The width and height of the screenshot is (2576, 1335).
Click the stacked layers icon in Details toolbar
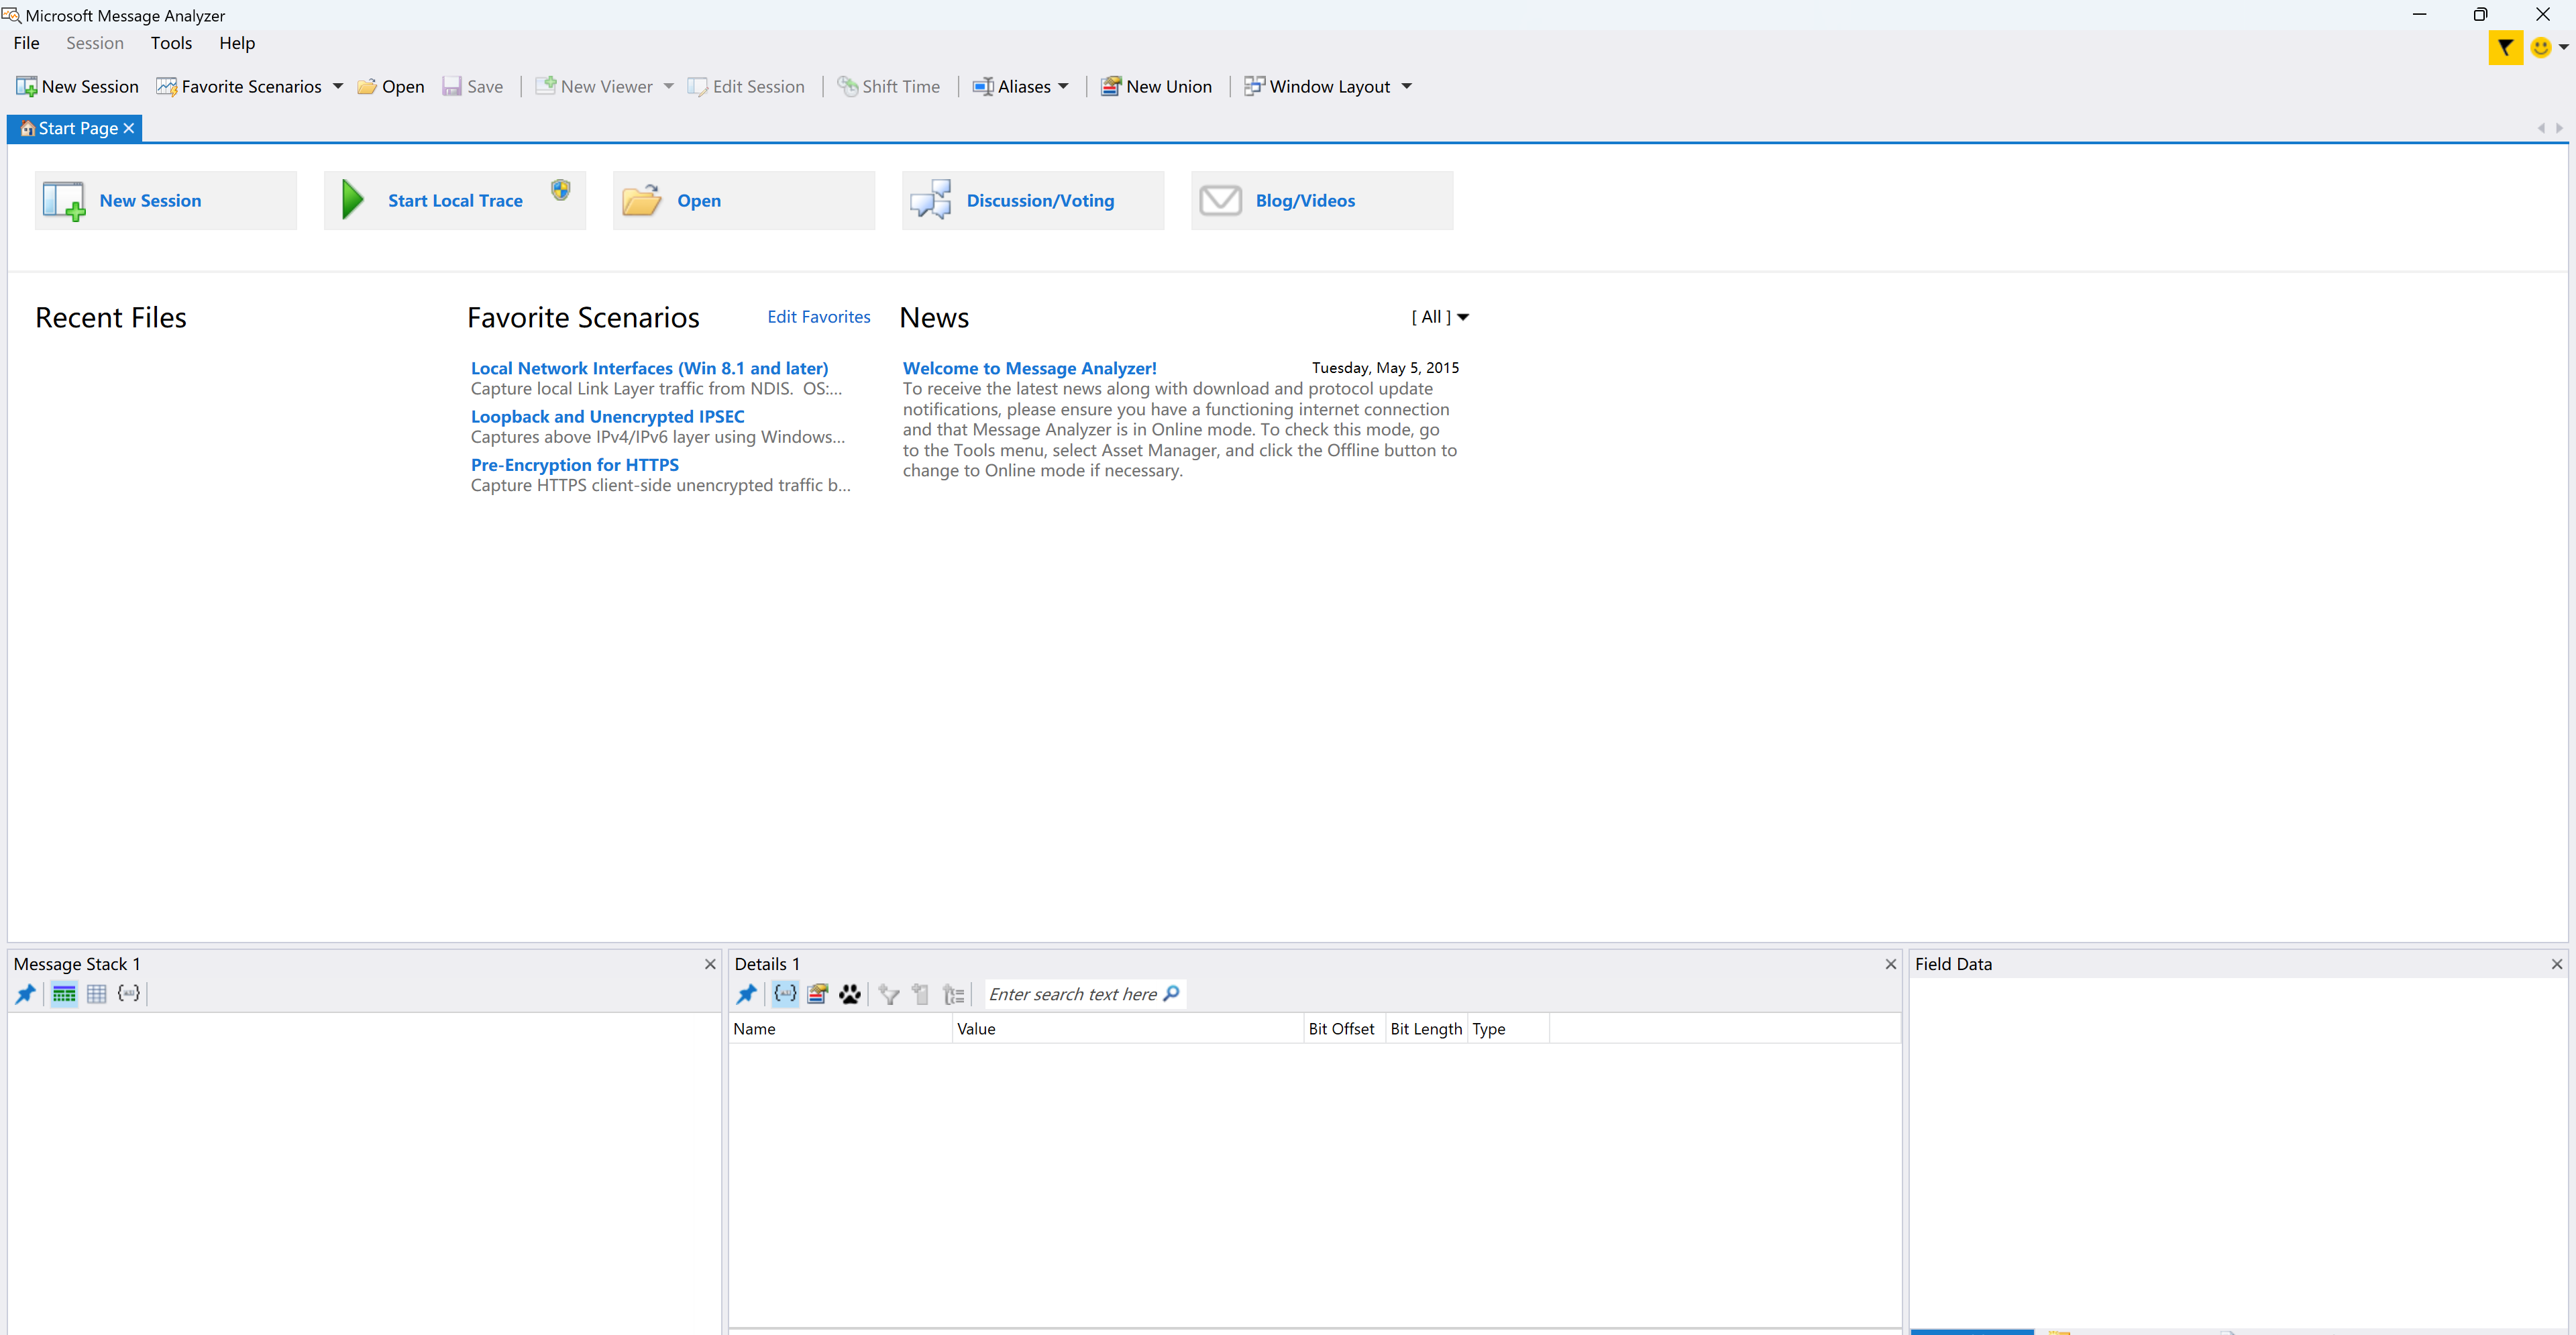818,994
